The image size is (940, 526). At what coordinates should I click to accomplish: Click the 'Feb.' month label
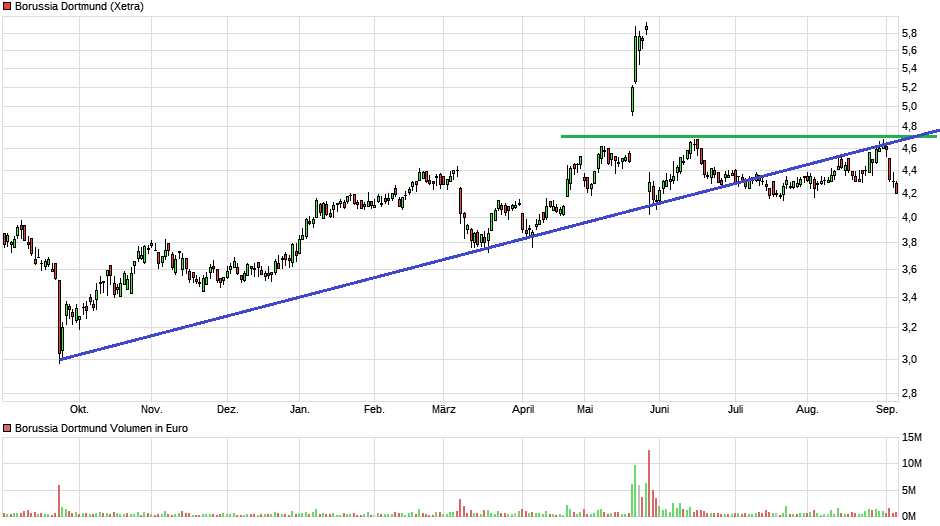374,410
